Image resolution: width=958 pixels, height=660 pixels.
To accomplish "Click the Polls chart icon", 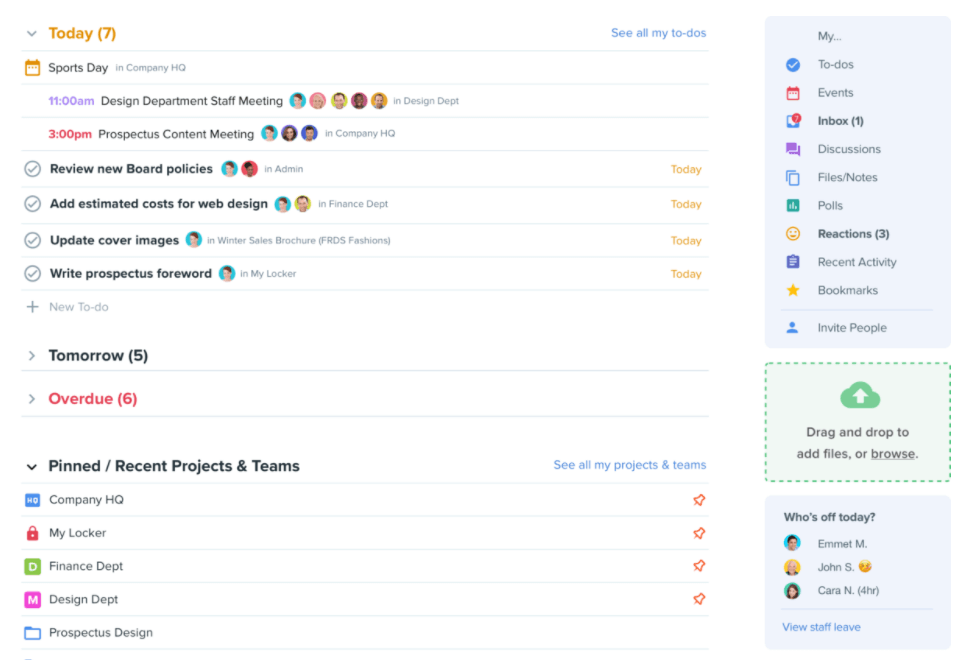I will click(x=793, y=206).
